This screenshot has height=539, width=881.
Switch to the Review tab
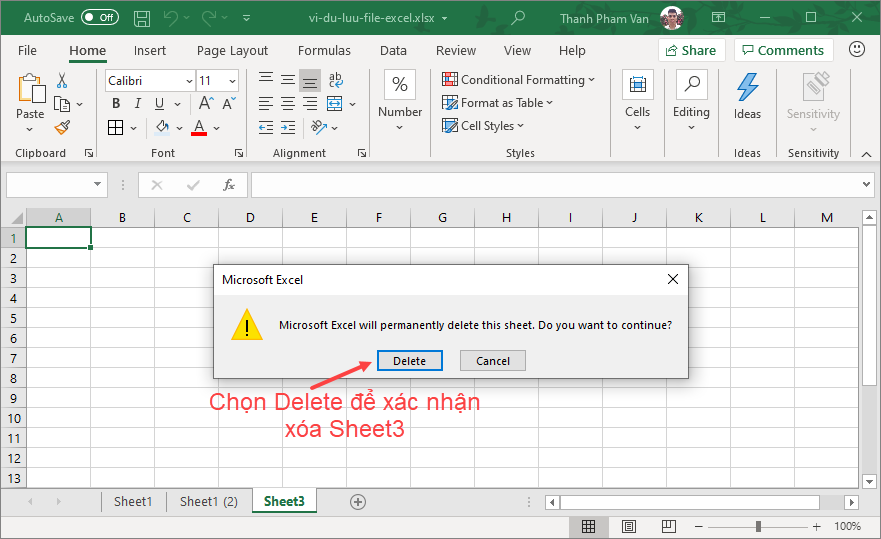pos(456,51)
